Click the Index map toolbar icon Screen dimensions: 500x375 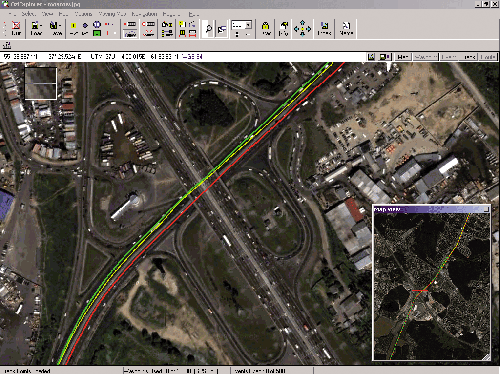click(324, 28)
